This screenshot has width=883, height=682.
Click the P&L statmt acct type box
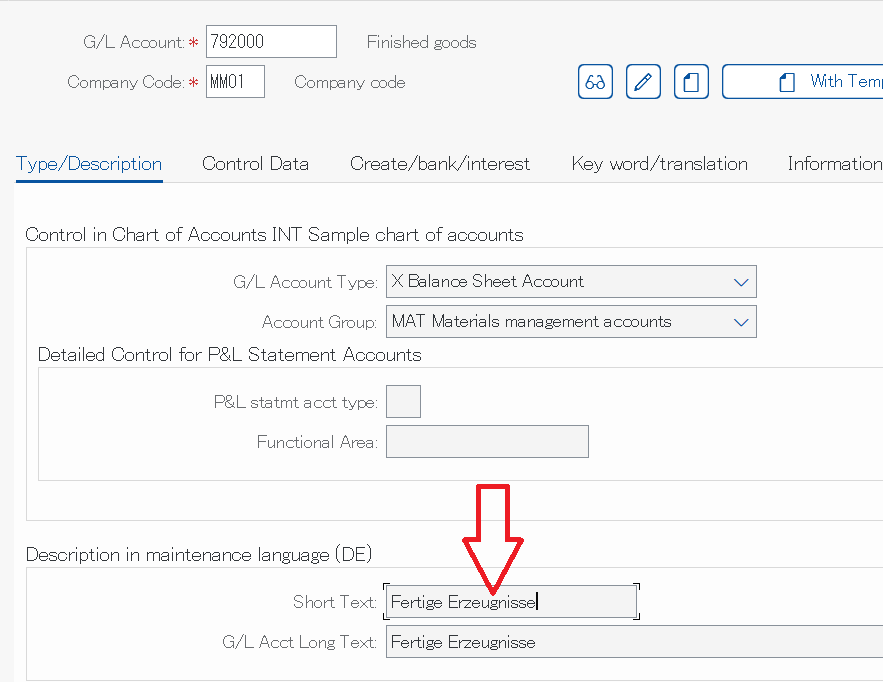pos(403,402)
